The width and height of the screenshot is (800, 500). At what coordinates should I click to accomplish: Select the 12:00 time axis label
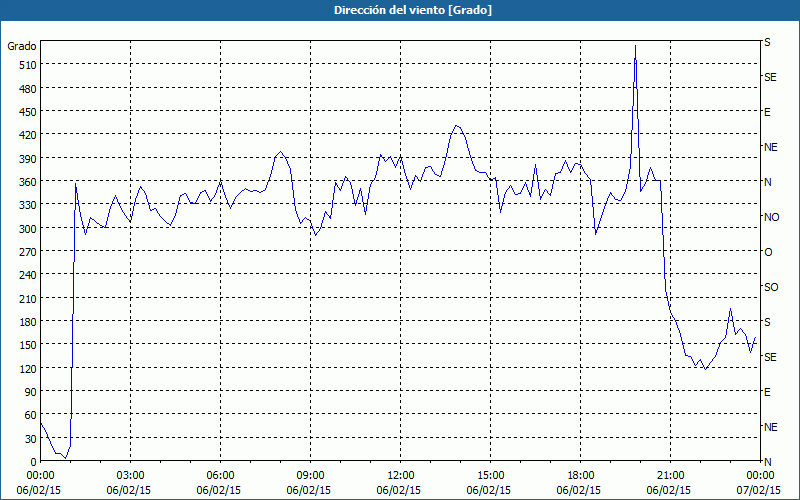(401, 476)
